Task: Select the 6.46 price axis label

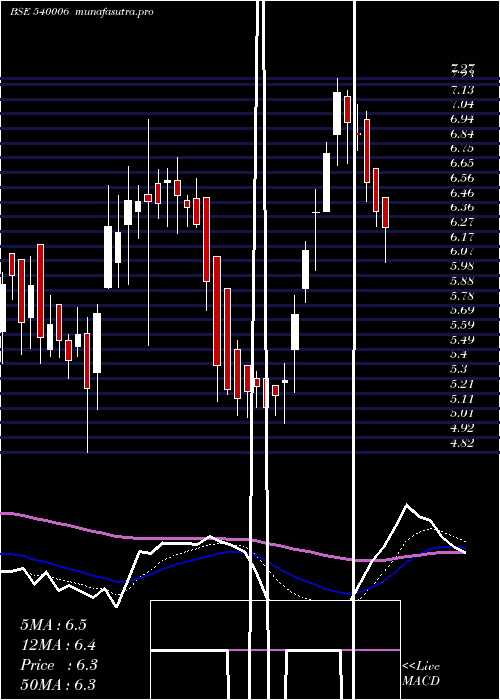Action: coord(462,193)
